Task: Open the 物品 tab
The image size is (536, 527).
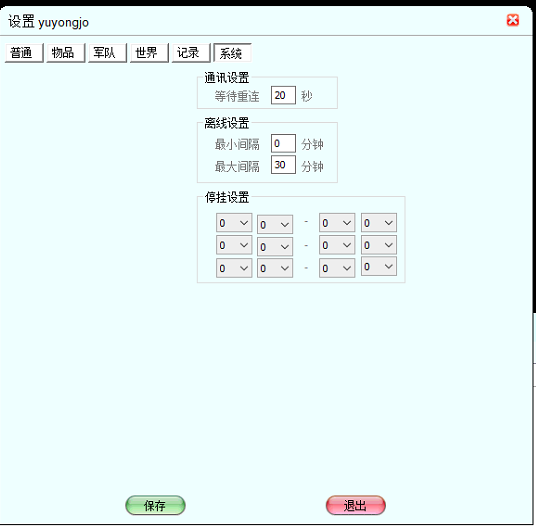Action: [66, 53]
